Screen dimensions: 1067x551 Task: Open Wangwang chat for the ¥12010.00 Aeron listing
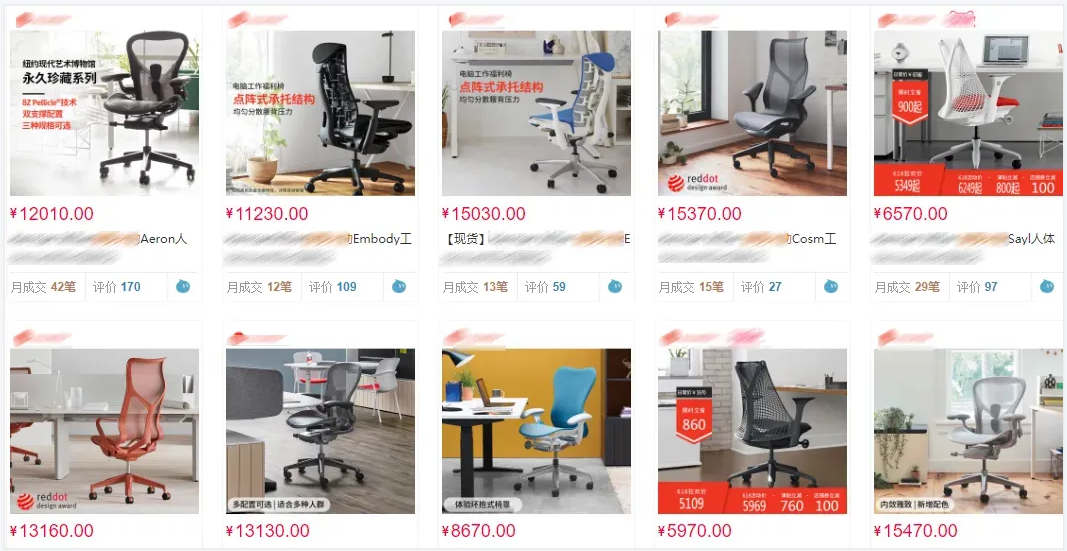click(183, 286)
